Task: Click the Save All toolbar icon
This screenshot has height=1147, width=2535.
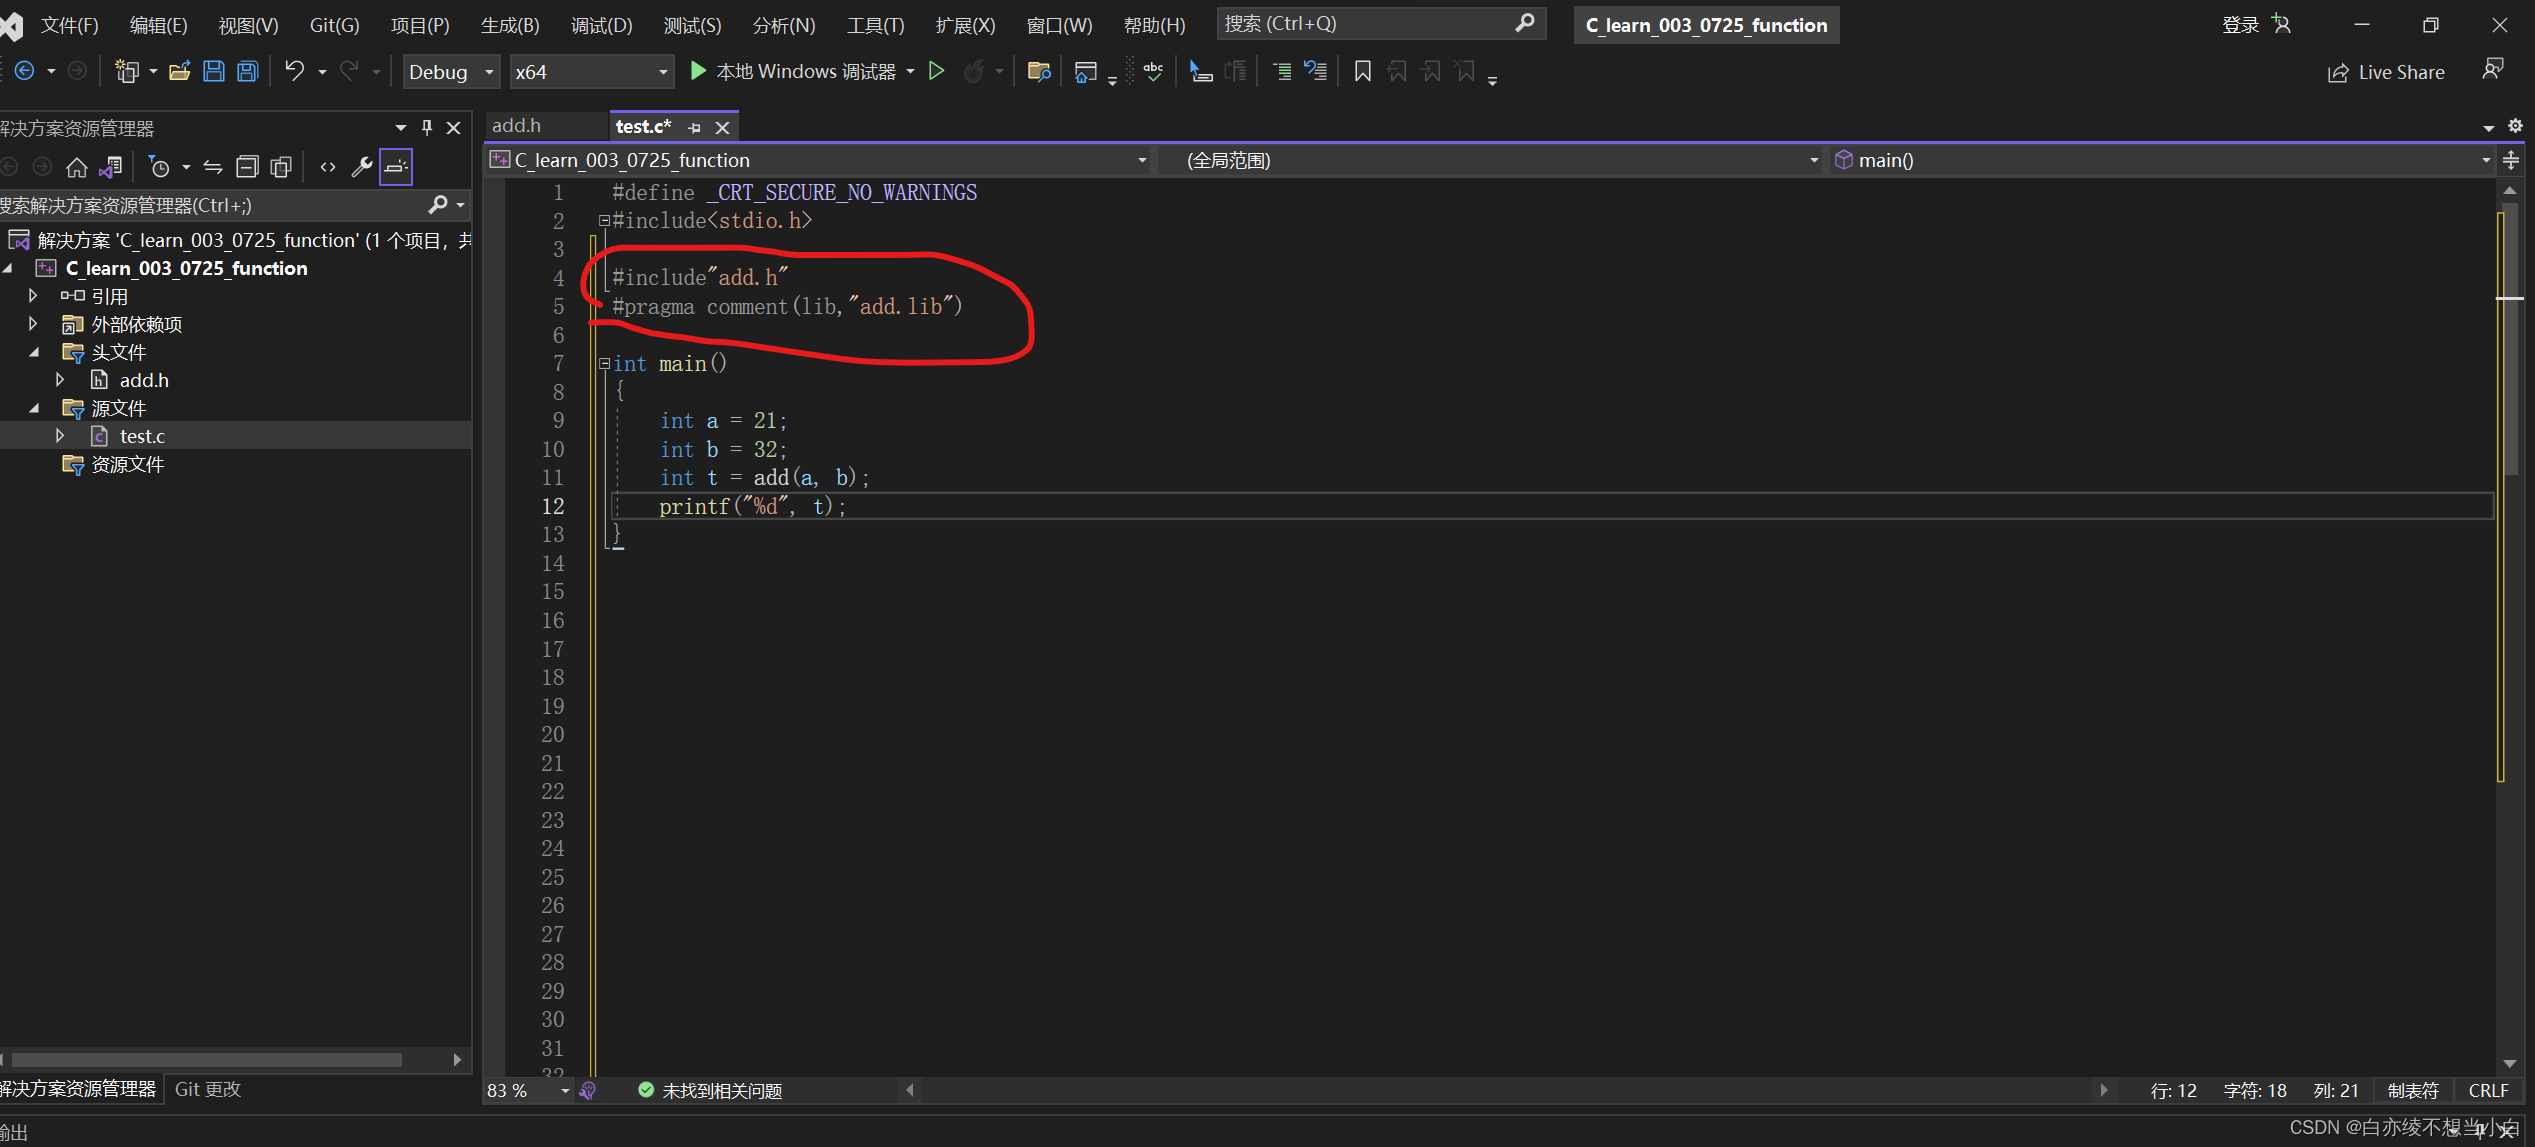Action: coord(247,71)
